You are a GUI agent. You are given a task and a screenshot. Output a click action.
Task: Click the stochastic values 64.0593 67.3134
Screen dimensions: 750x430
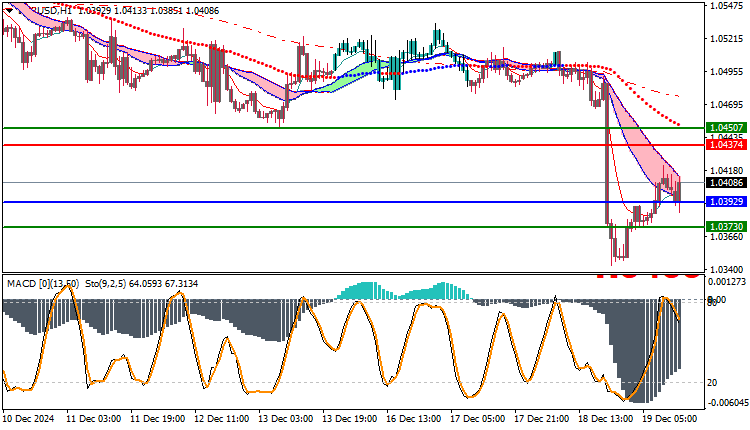click(164, 284)
